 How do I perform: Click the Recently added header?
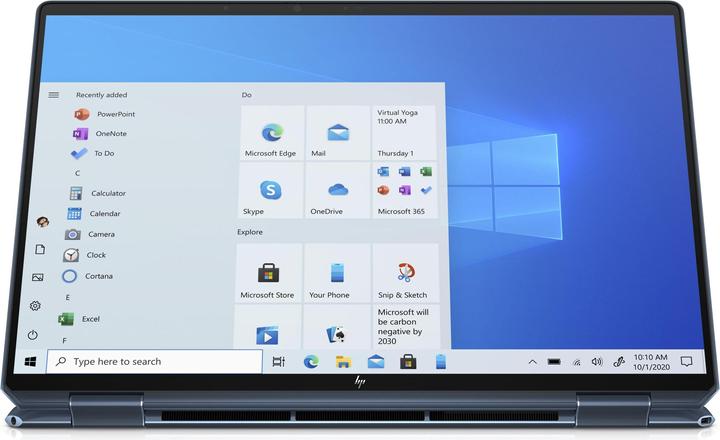point(101,95)
